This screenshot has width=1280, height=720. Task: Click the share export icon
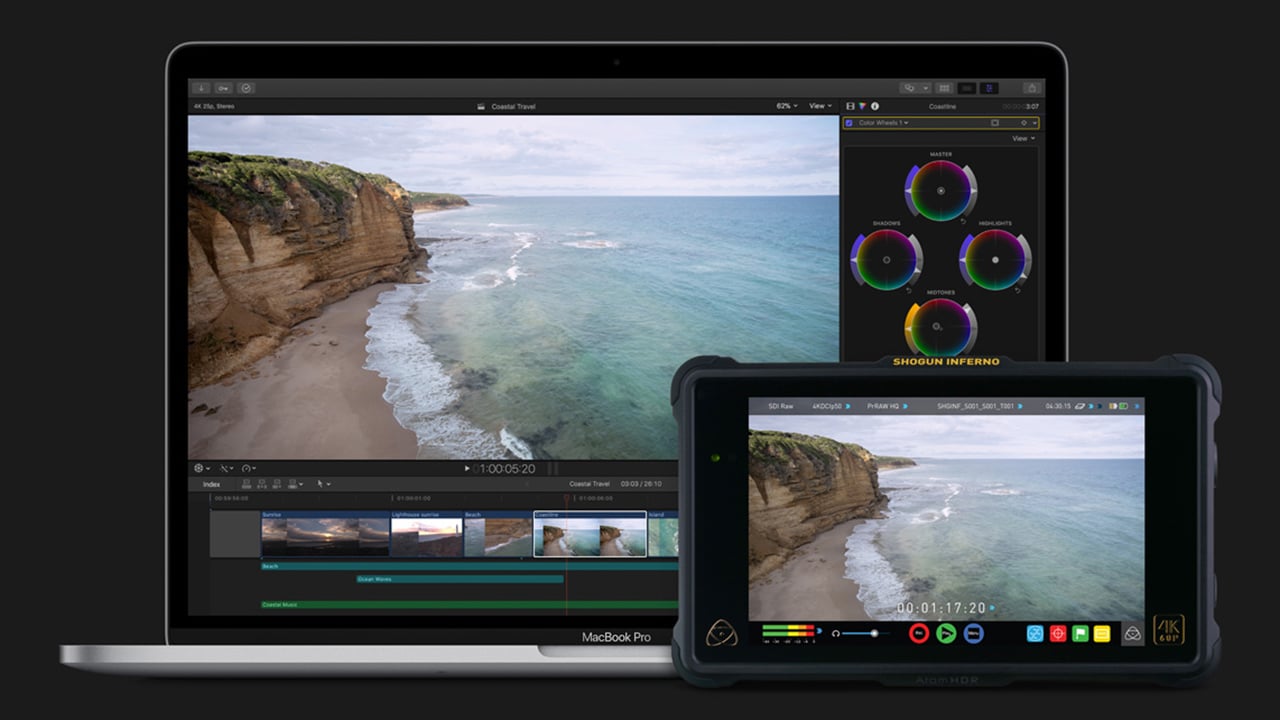(1033, 88)
